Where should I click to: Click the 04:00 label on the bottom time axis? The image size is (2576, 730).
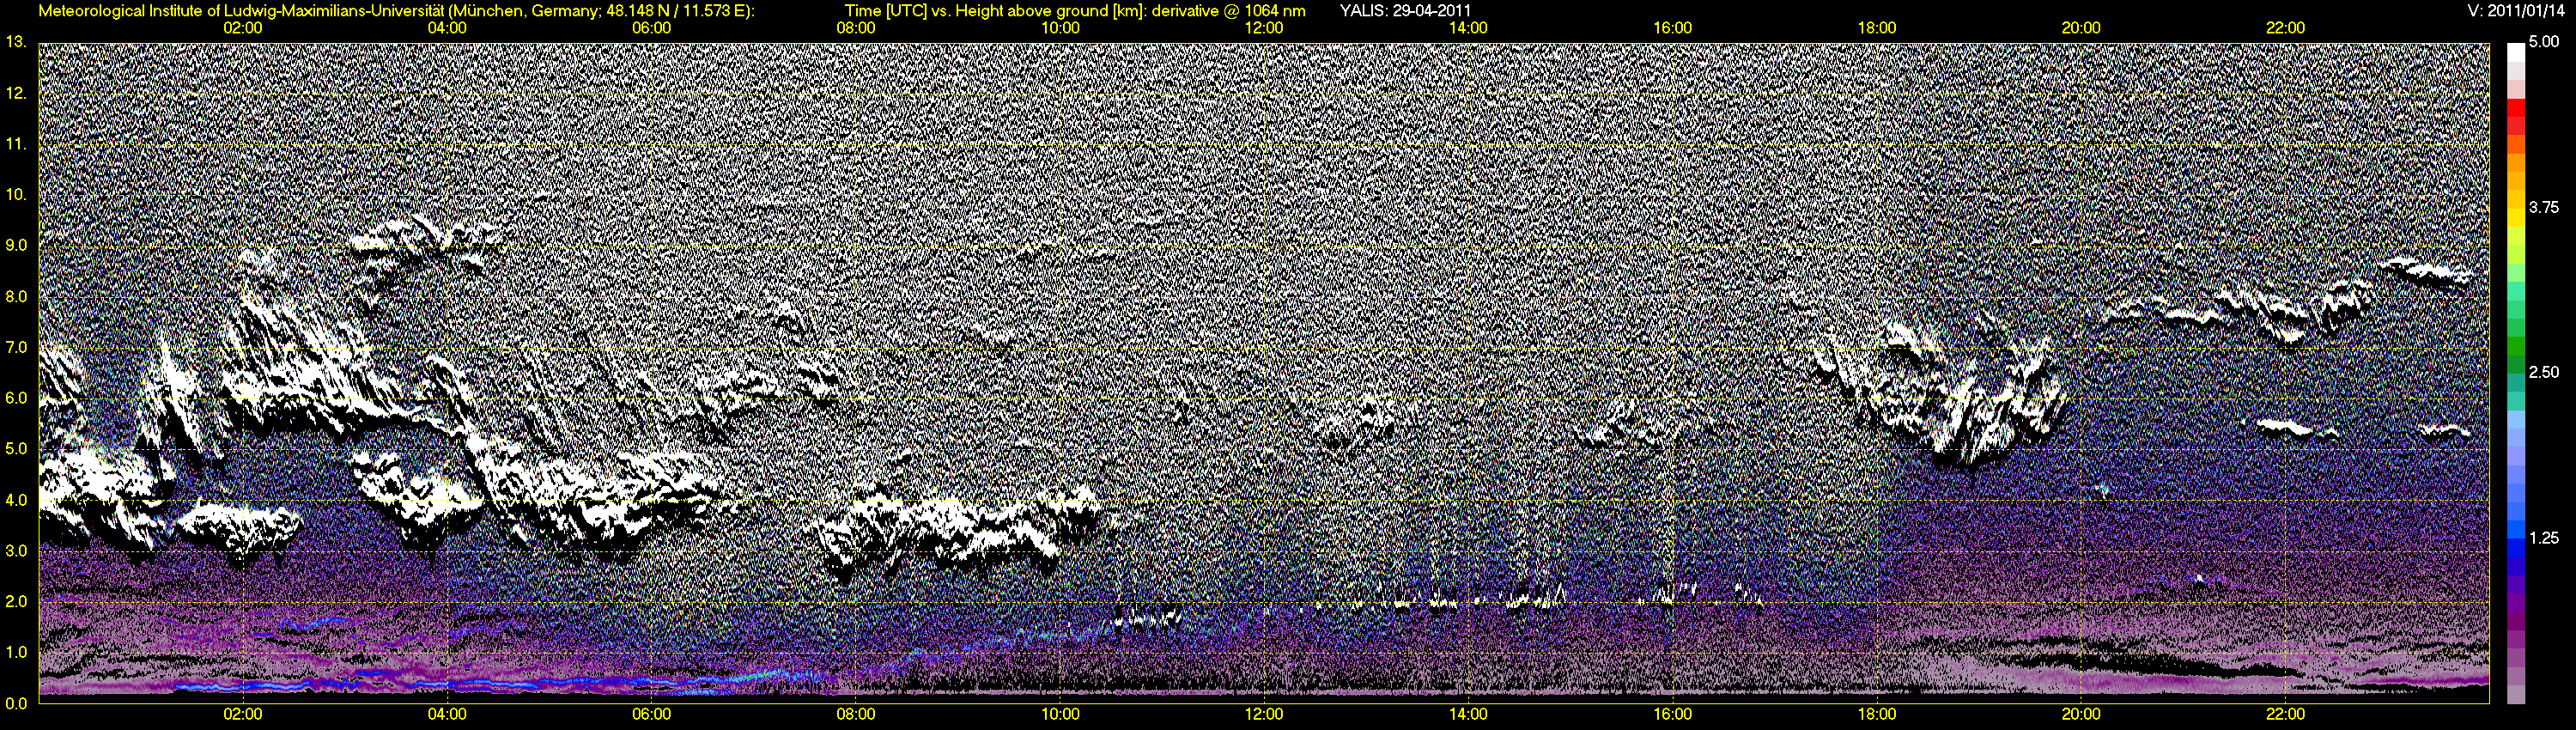pyautogui.click(x=447, y=714)
